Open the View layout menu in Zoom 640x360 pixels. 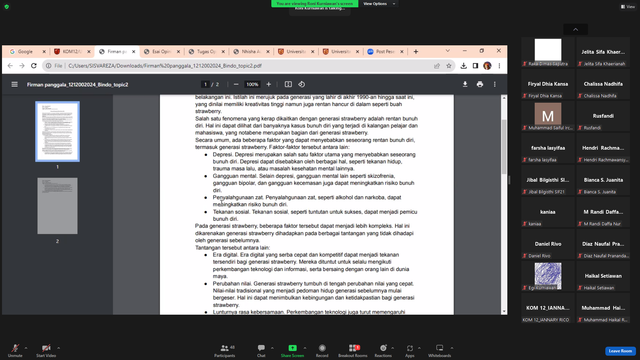628,7
